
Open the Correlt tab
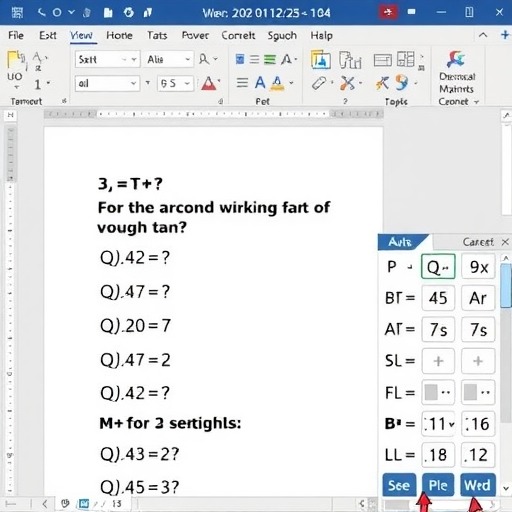pyautogui.click(x=238, y=35)
